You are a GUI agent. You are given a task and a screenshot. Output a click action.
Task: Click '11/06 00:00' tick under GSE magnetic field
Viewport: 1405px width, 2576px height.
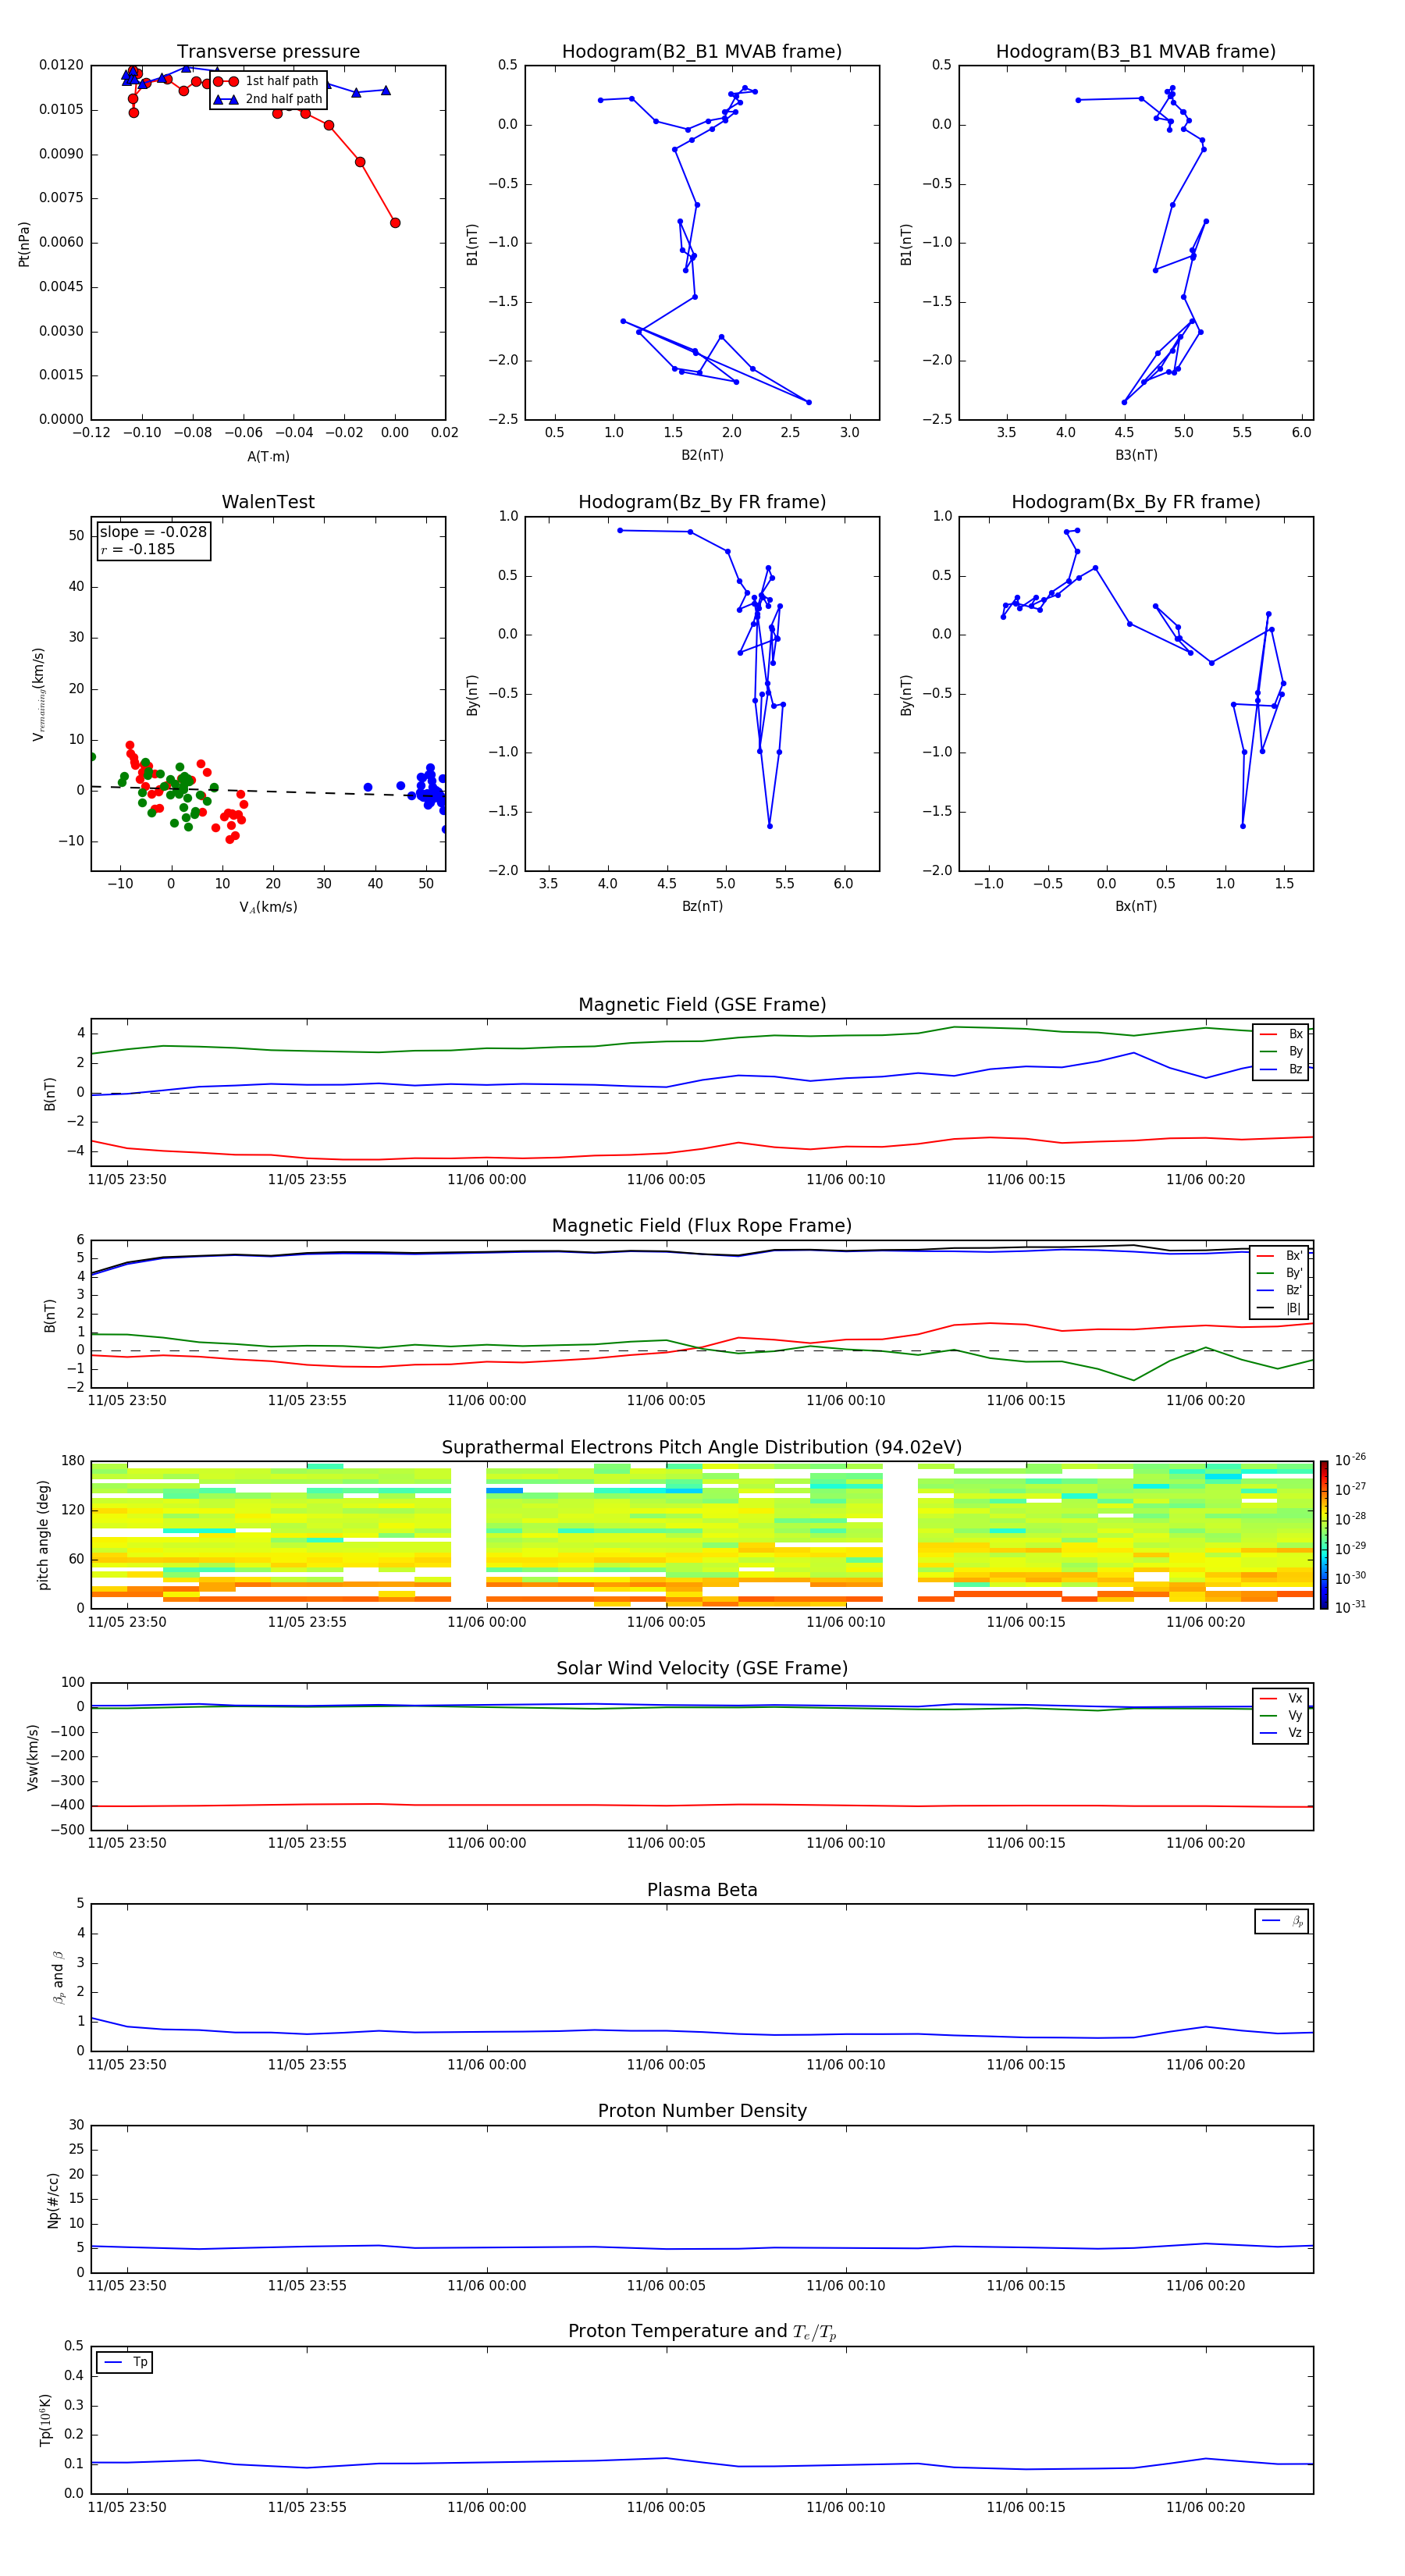point(486,1180)
